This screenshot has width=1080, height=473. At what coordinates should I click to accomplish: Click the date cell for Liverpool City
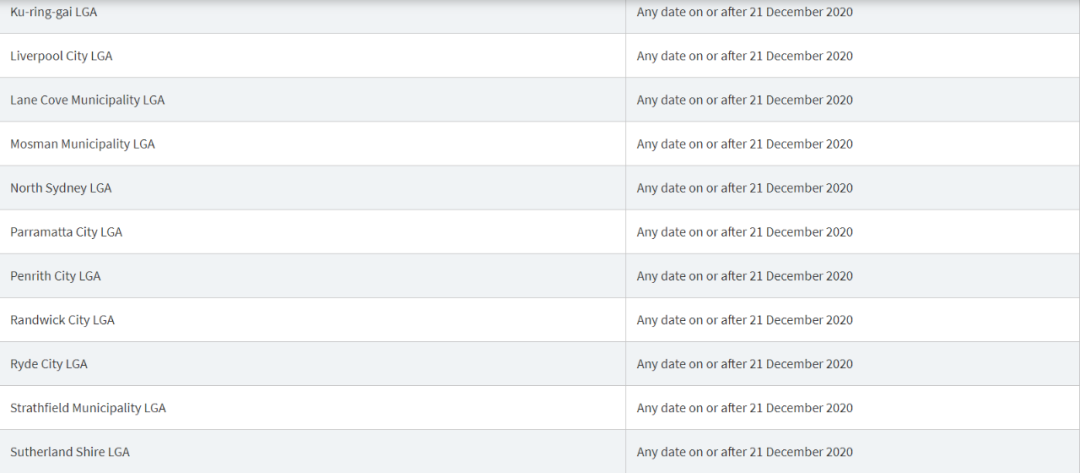[853, 56]
